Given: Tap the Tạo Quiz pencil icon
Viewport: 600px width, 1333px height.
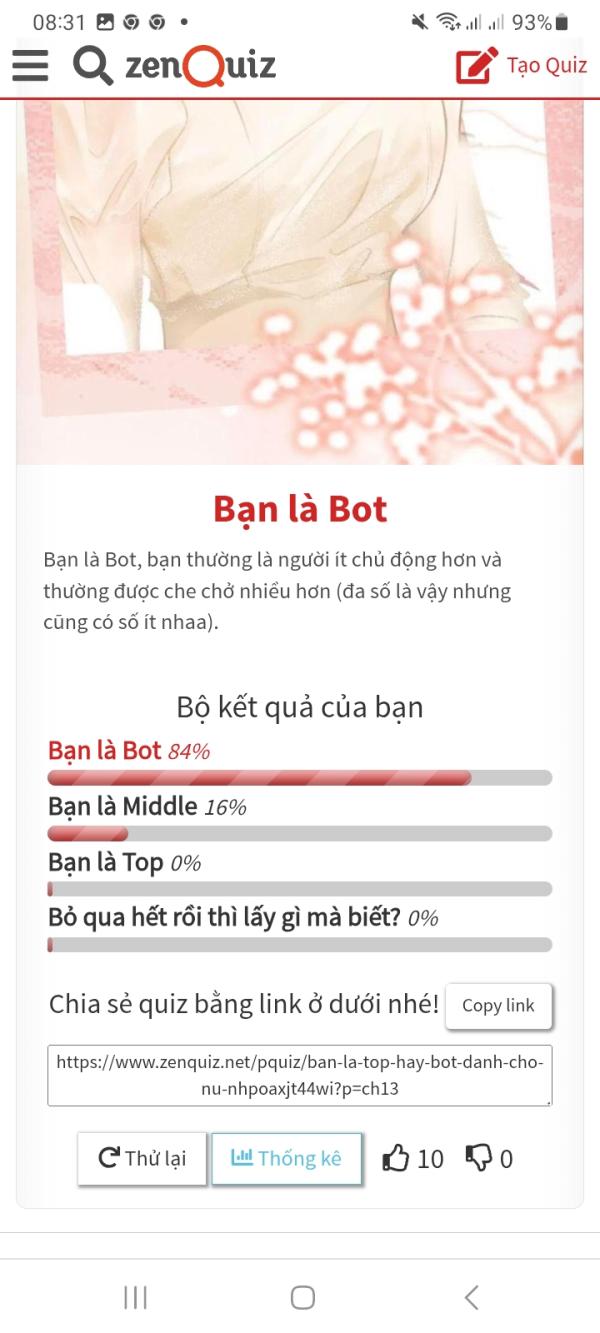Looking at the screenshot, I should coord(477,66).
